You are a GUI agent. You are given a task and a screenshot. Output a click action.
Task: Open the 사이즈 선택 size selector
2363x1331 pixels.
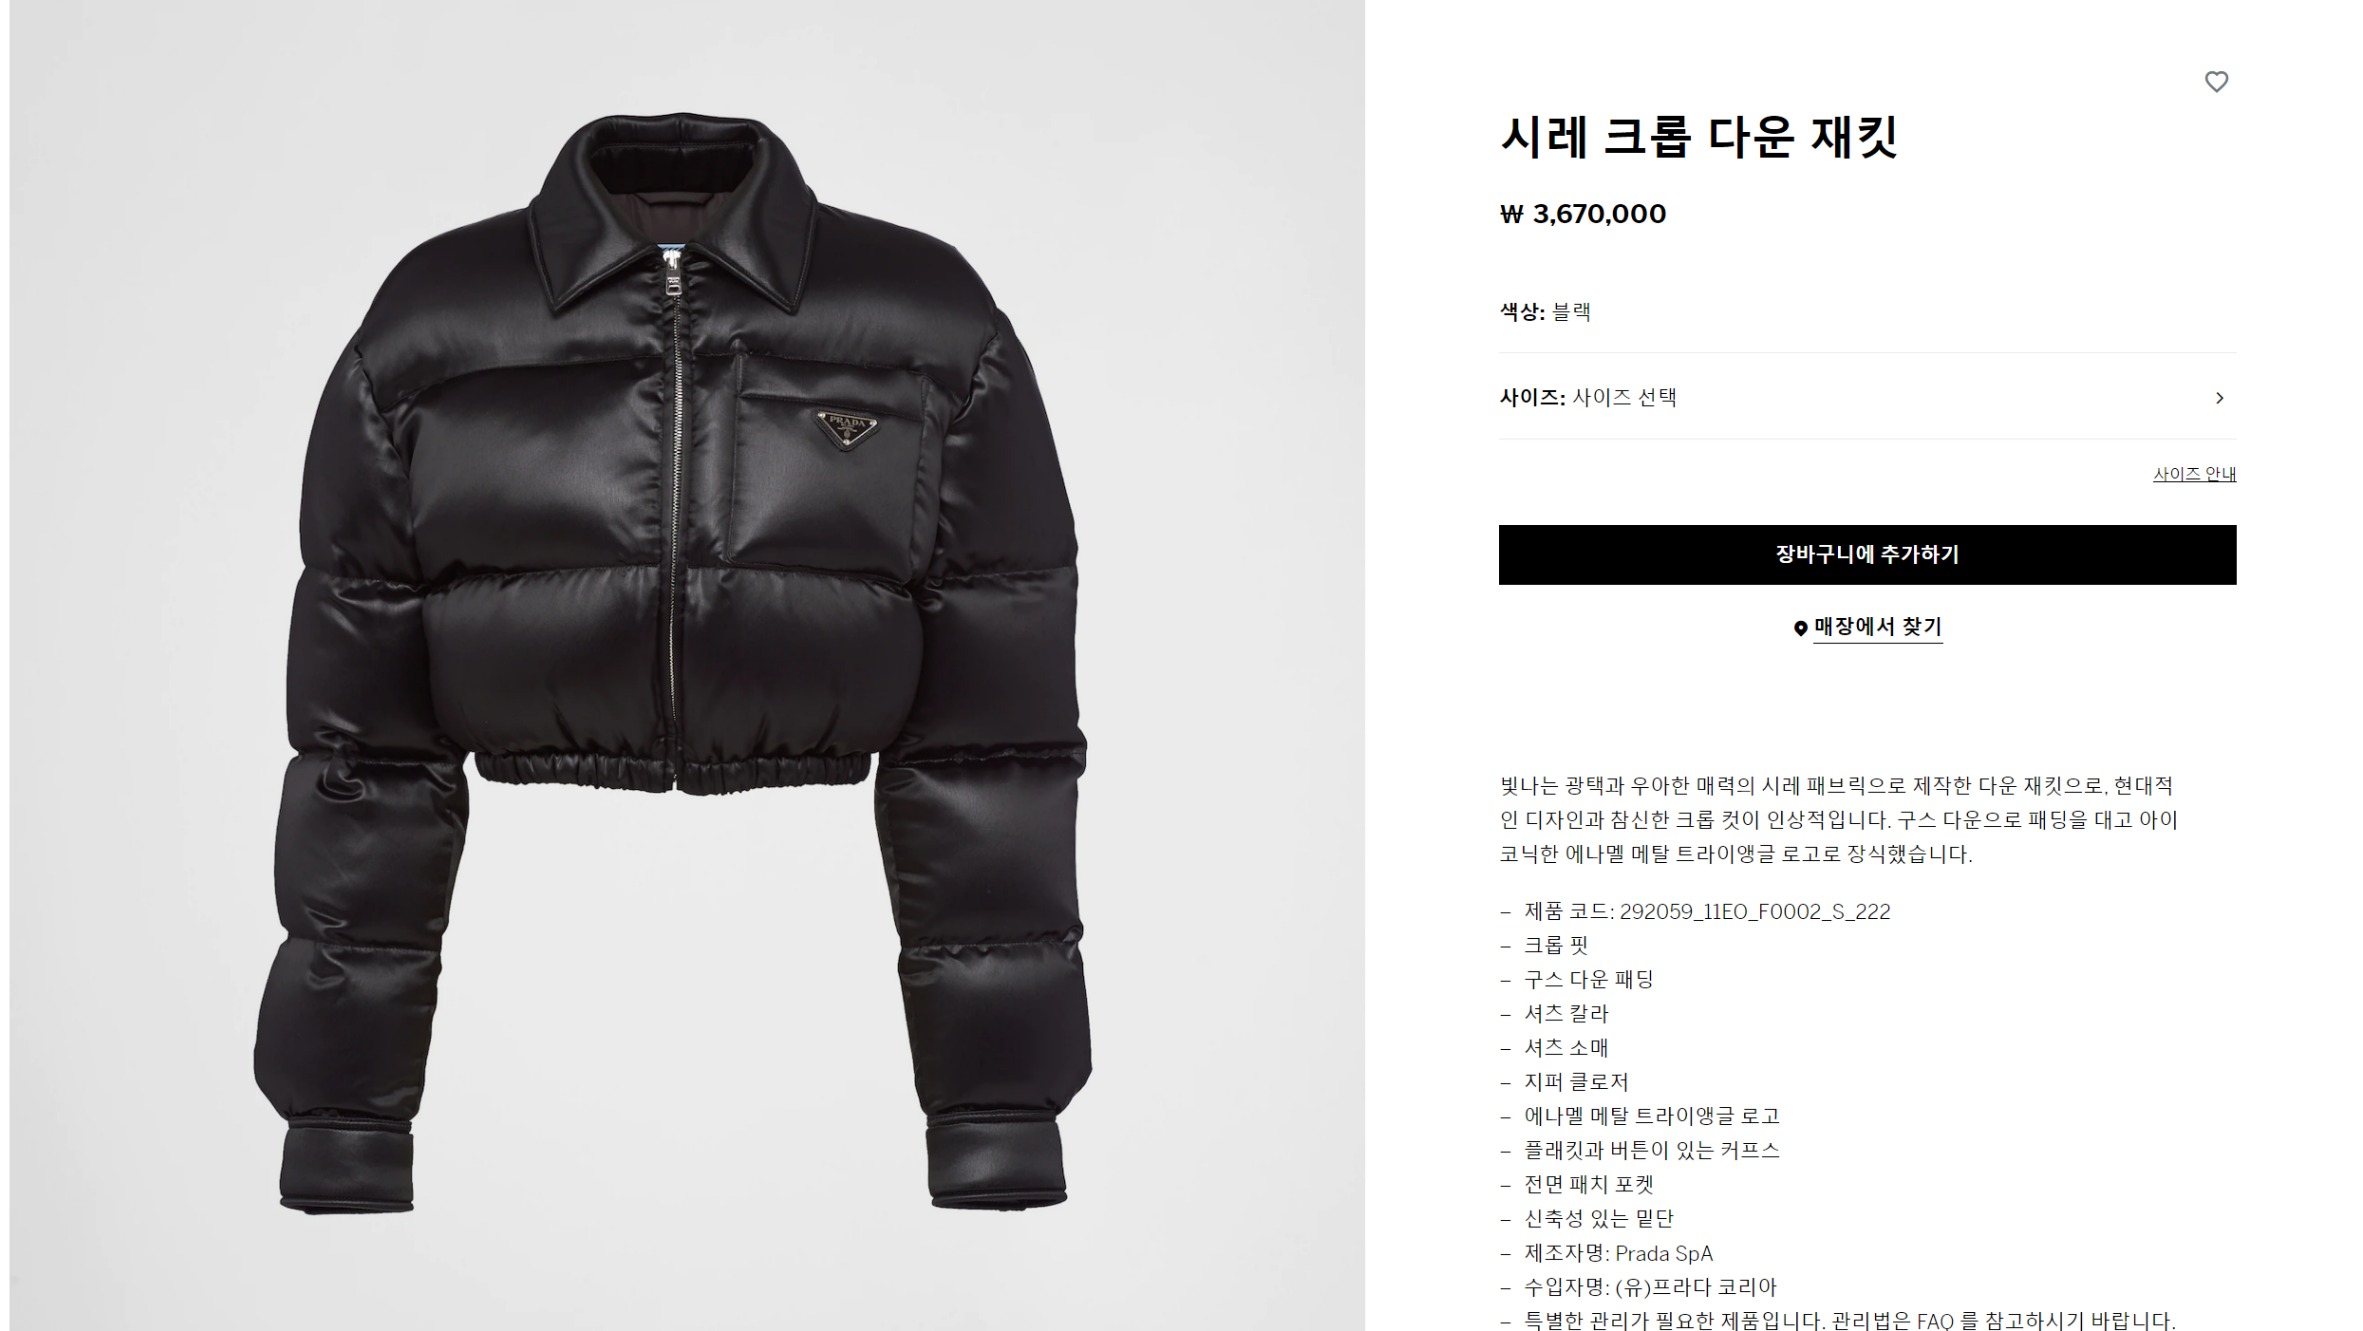point(1867,397)
